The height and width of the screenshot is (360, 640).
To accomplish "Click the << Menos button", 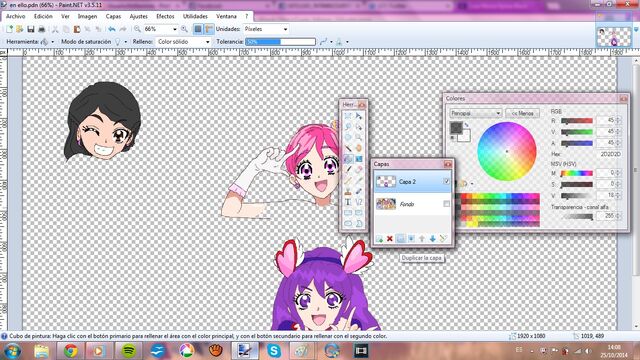I will pos(522,113).
